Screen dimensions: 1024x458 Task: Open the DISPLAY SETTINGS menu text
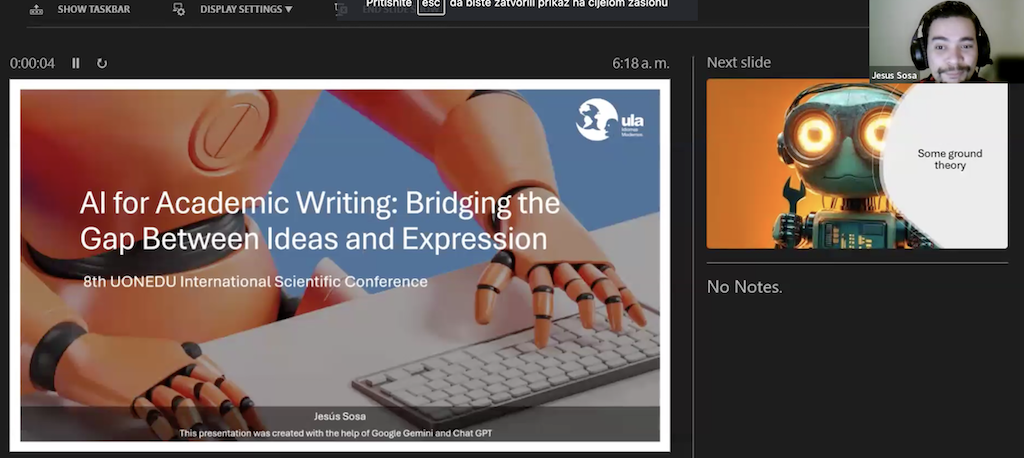(241, 9)
